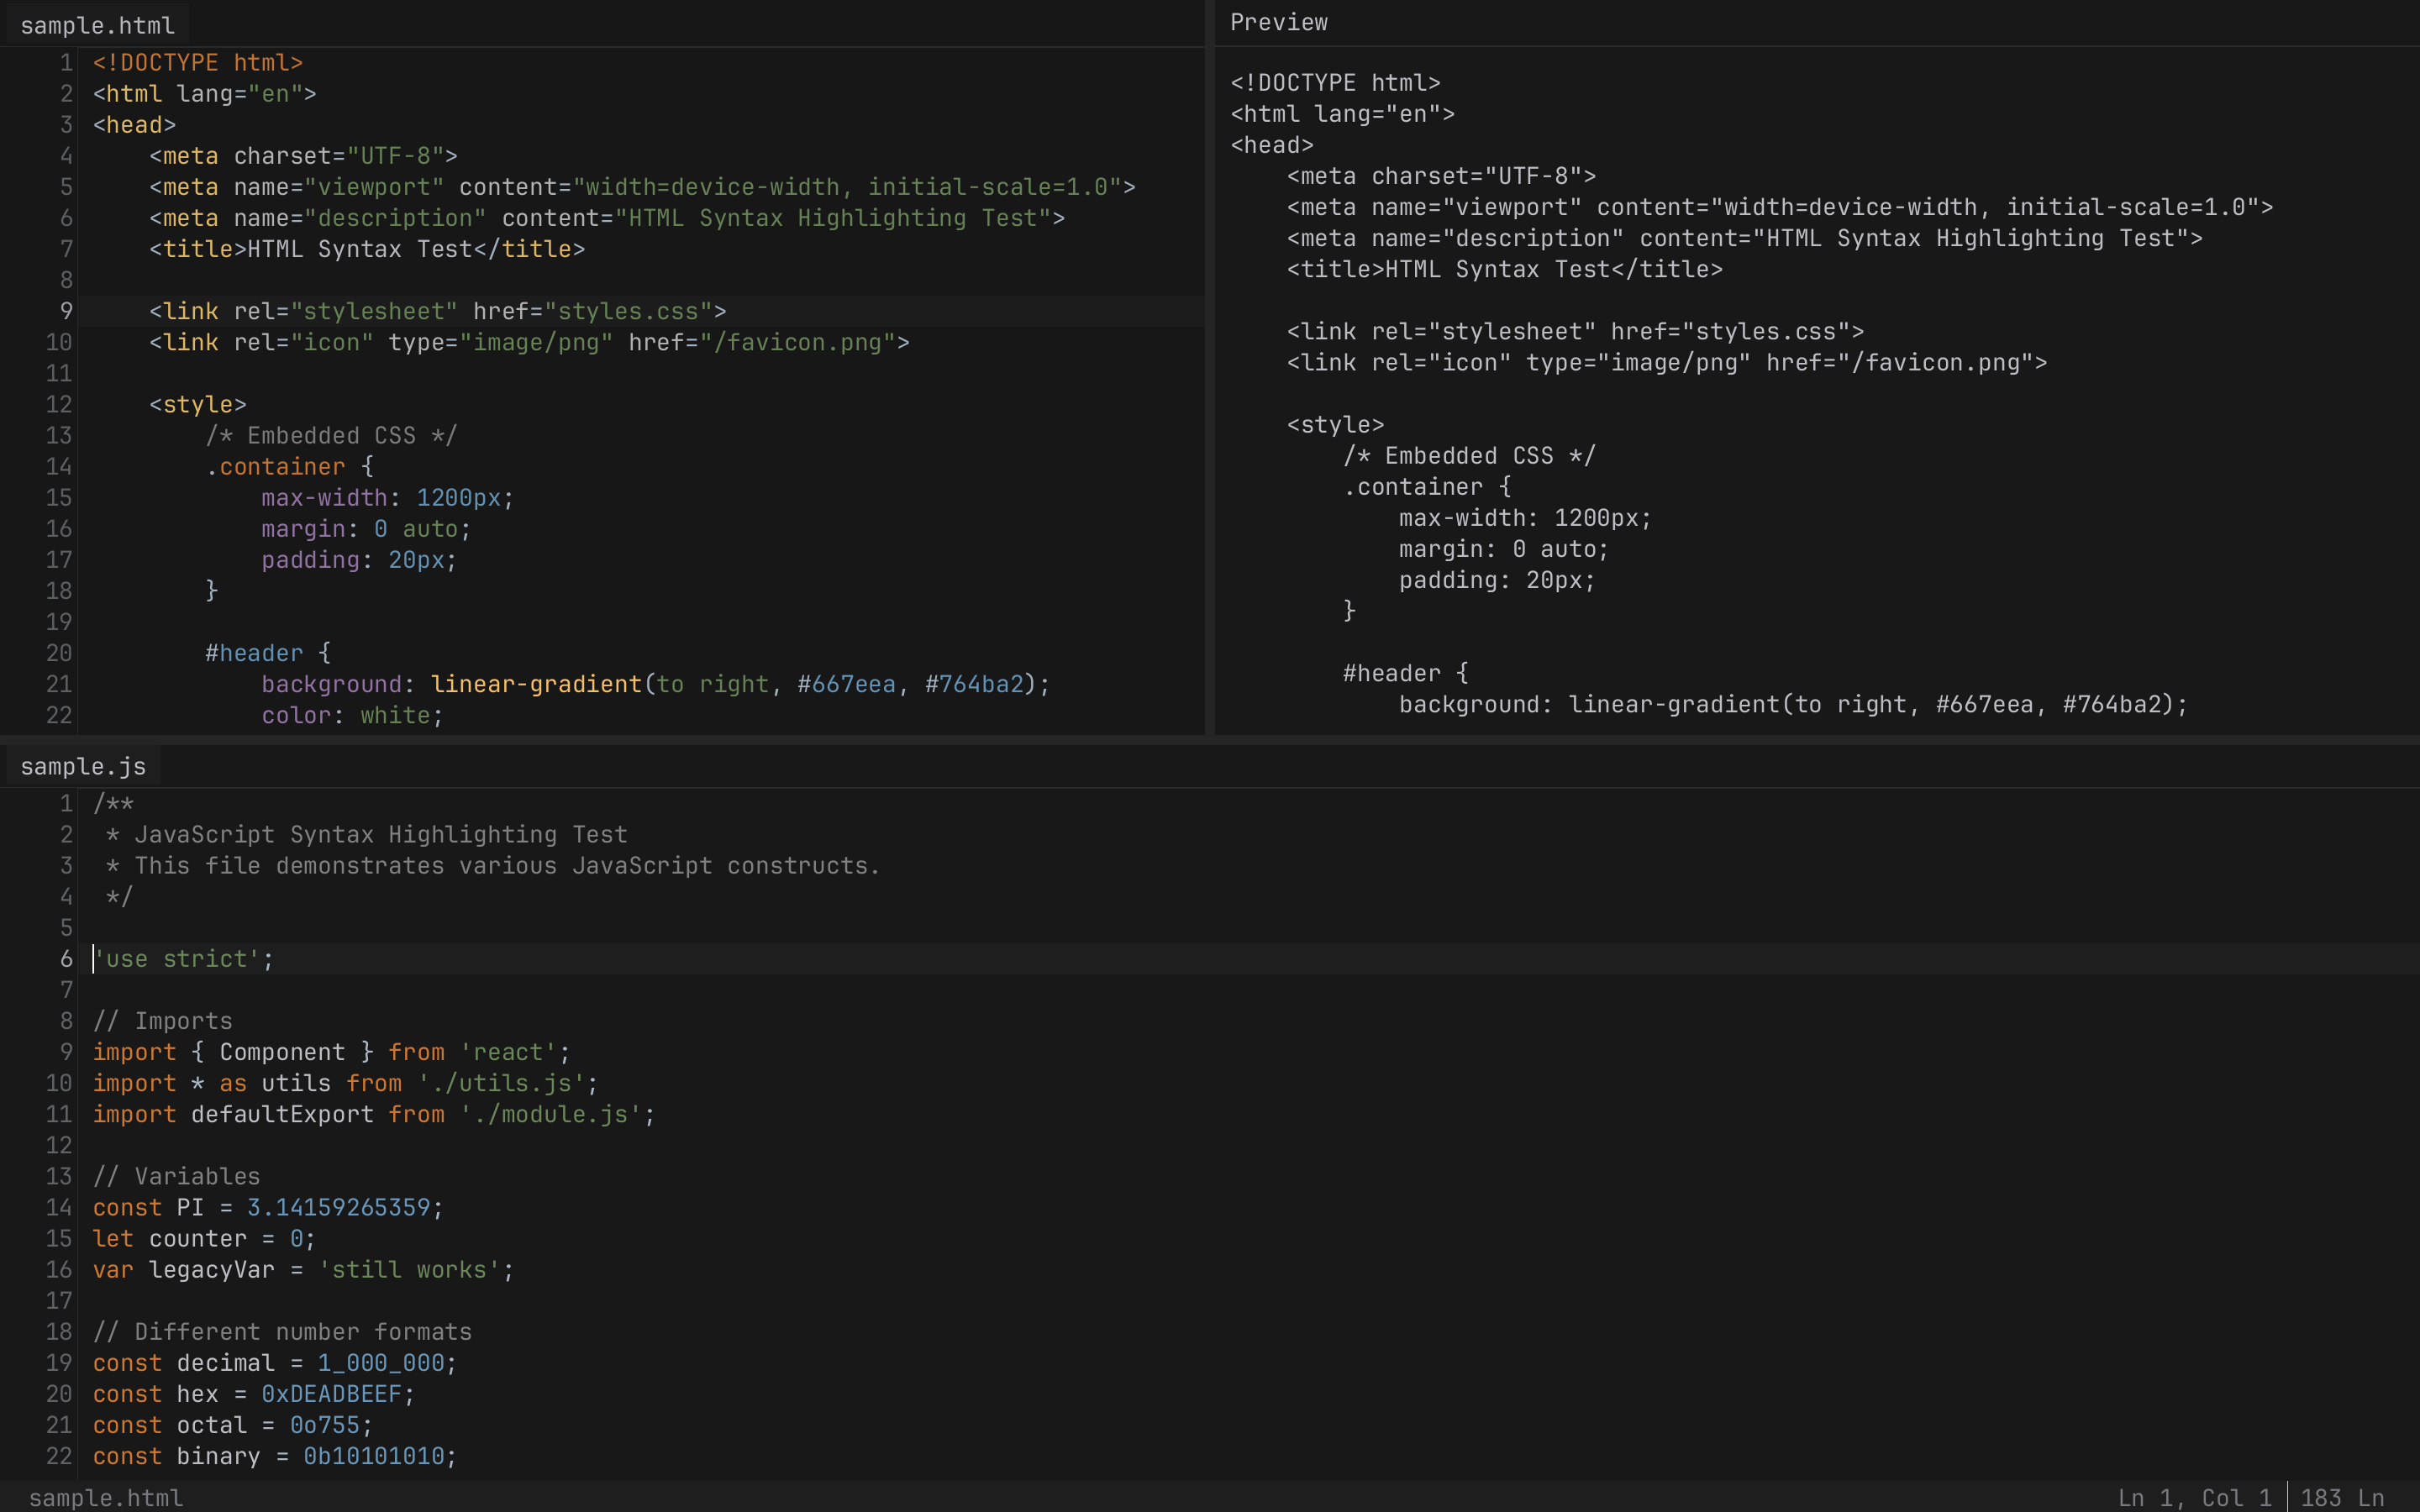Viewport: 2420px width, 1512px height.
Task: Select the title HTML Syntax Test text
Action: (x=360, y=249)
